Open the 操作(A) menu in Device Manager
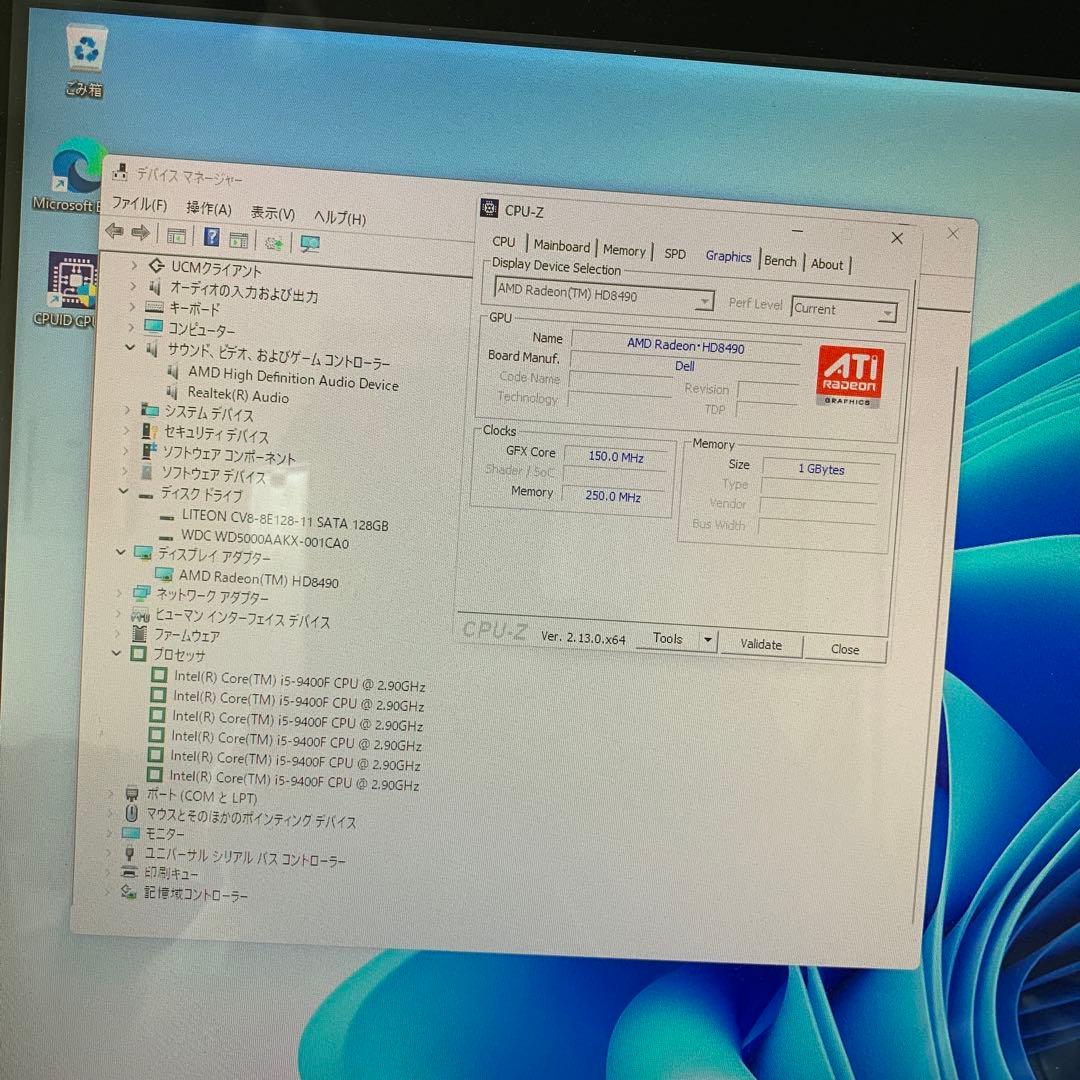Image resolution: width=1080 pixels, height=1080 pixels. (x=208, y=208)
